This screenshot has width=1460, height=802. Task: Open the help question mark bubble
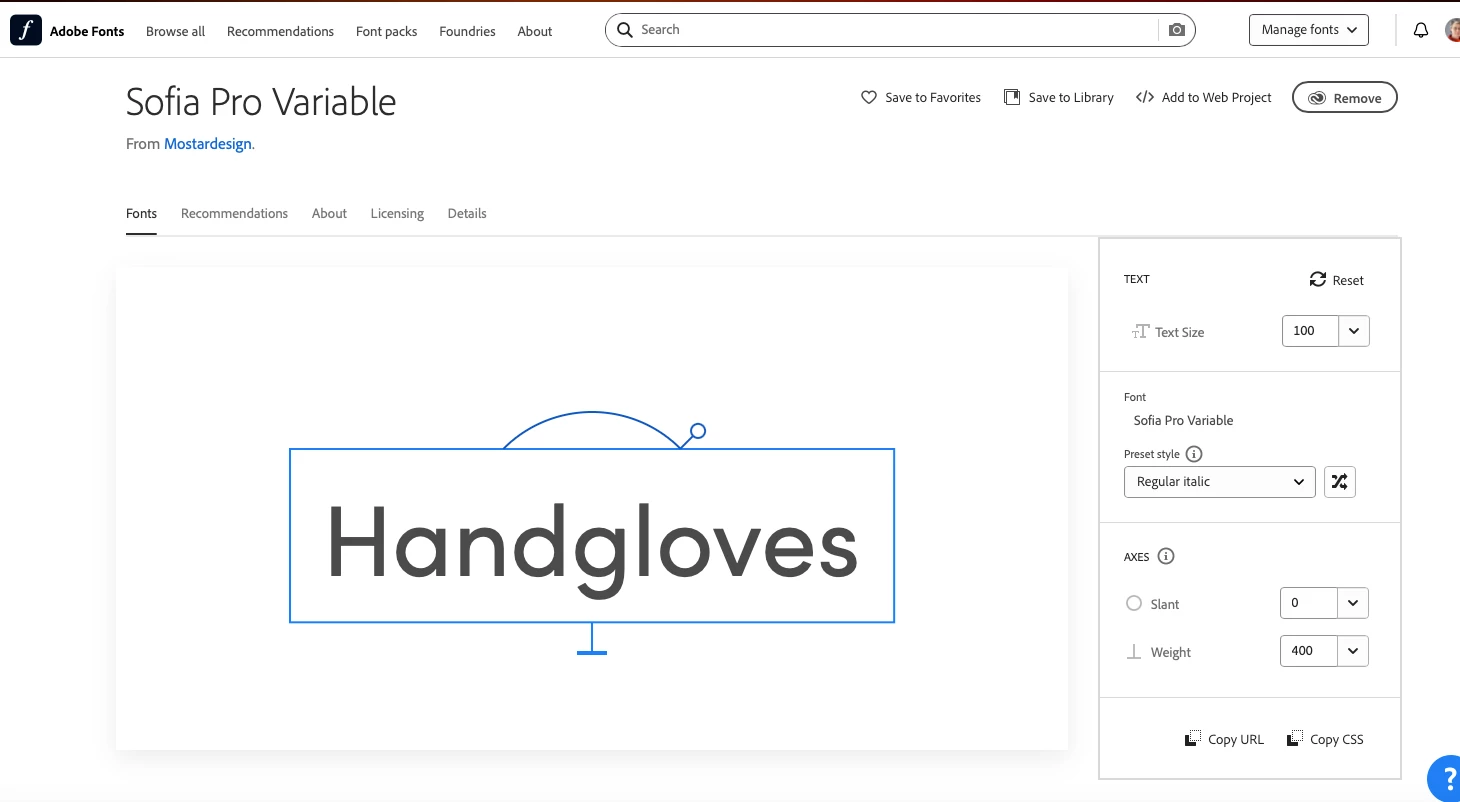click(x=1446, y=778)
